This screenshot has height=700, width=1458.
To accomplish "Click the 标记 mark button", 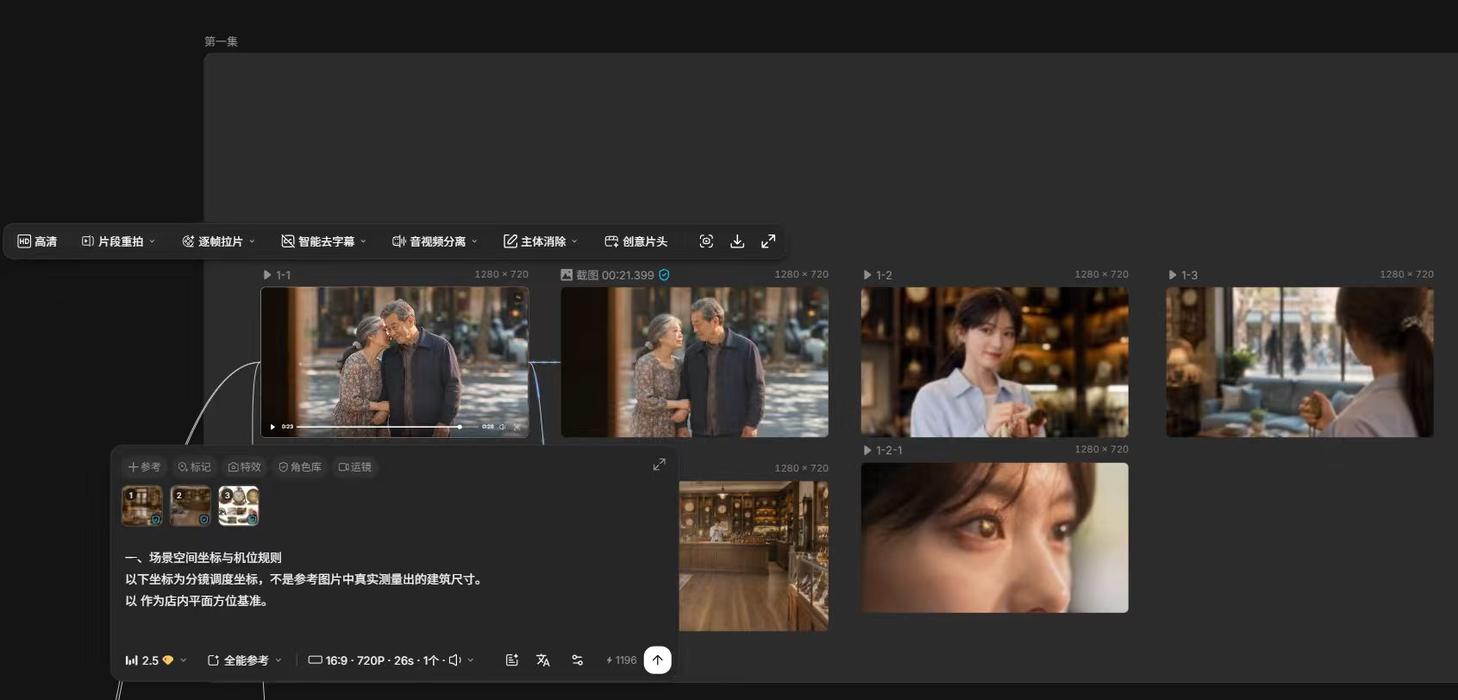I will [194, 467].
